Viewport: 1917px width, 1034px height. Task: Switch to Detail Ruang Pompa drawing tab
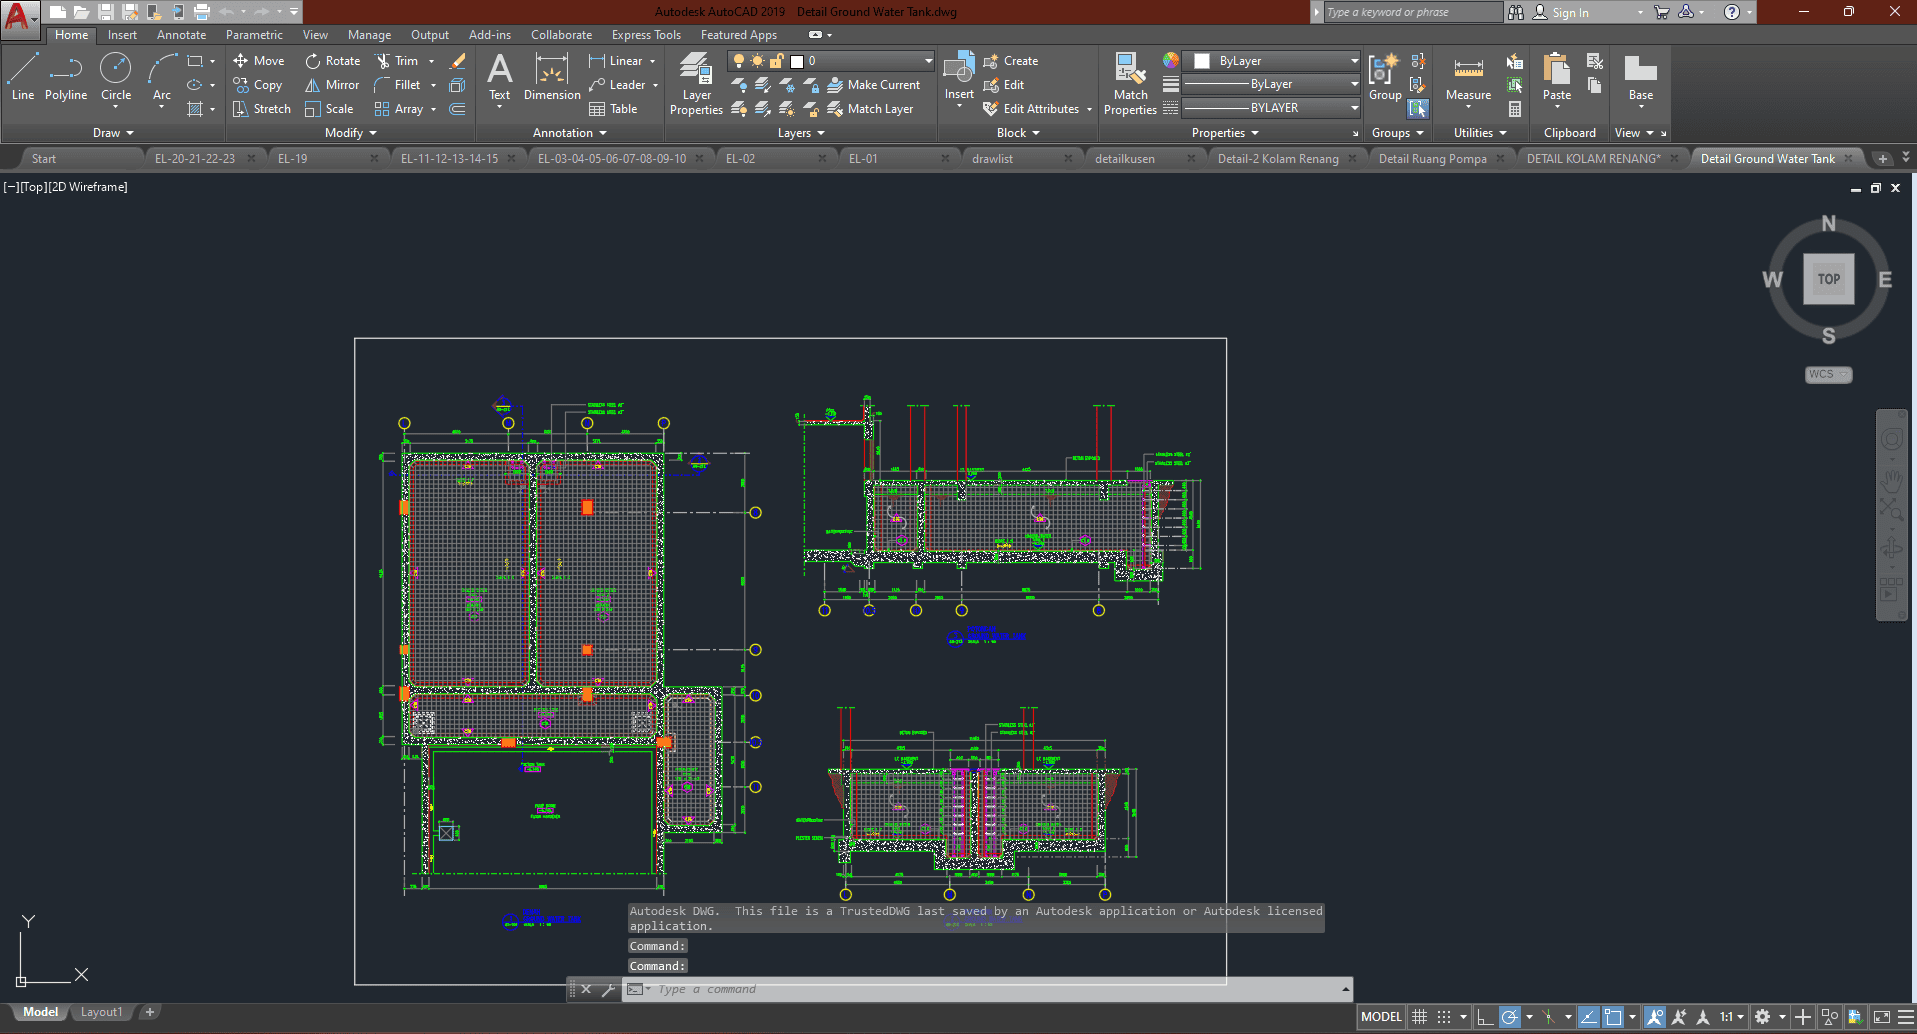pyautogui.click(x=1432, y=159)
